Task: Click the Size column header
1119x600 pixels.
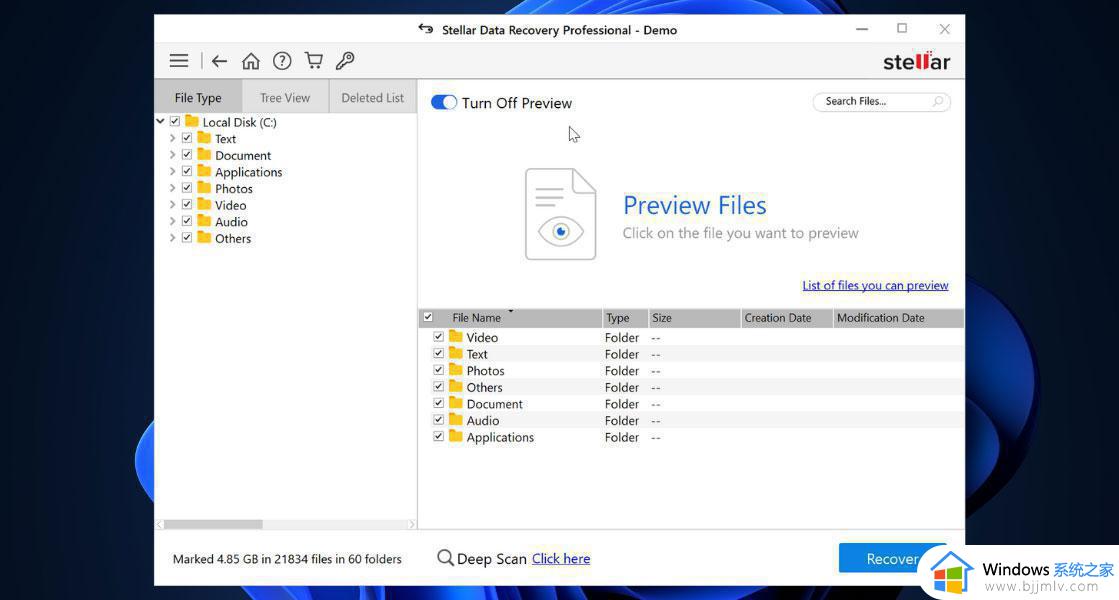Action: tap(694, 318)
